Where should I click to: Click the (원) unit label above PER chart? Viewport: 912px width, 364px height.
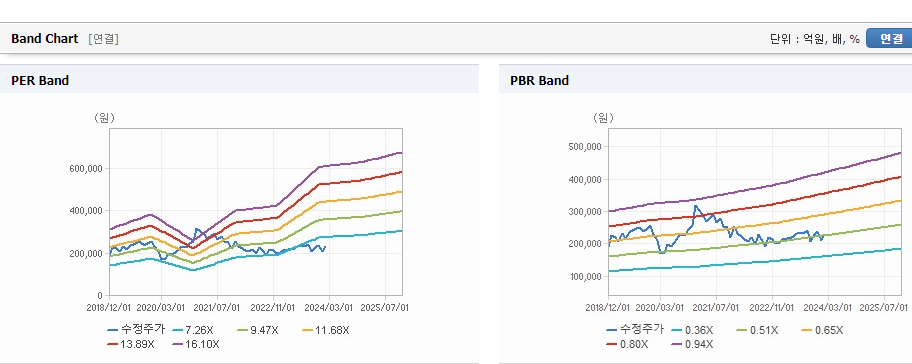(105, 118)
